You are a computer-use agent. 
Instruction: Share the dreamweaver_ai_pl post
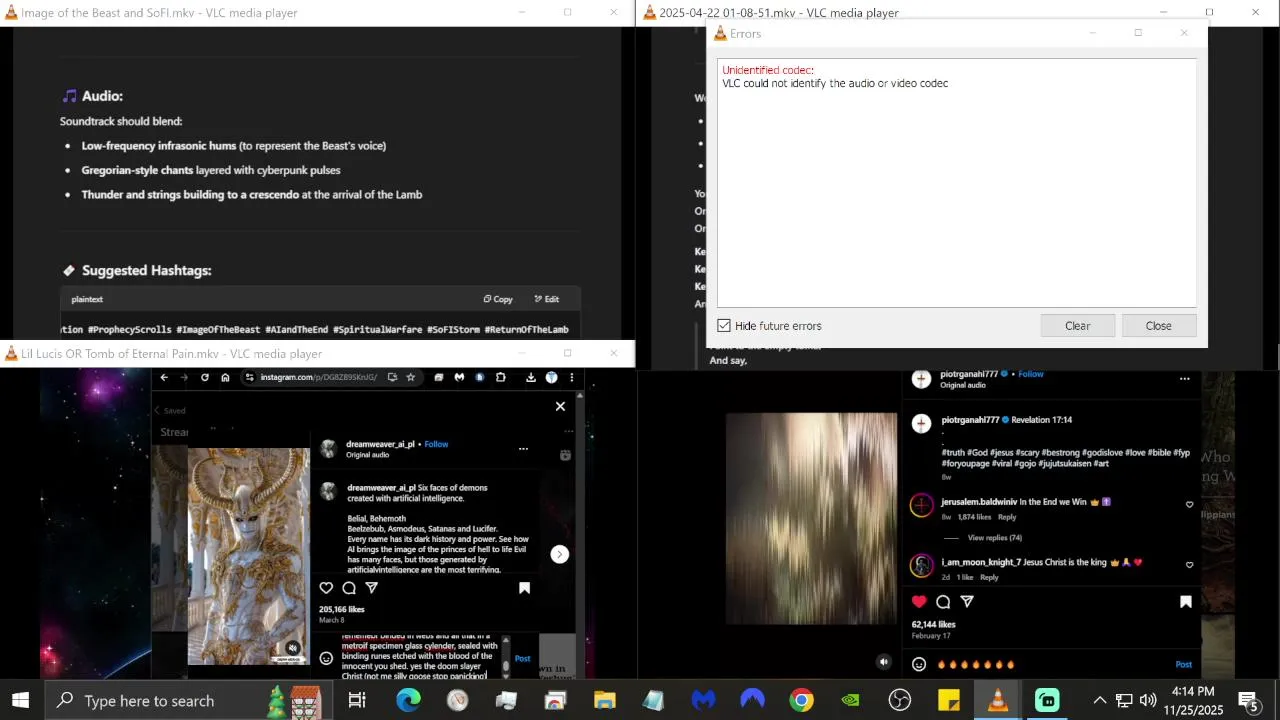pyautogui.click(x=371, y=588)
